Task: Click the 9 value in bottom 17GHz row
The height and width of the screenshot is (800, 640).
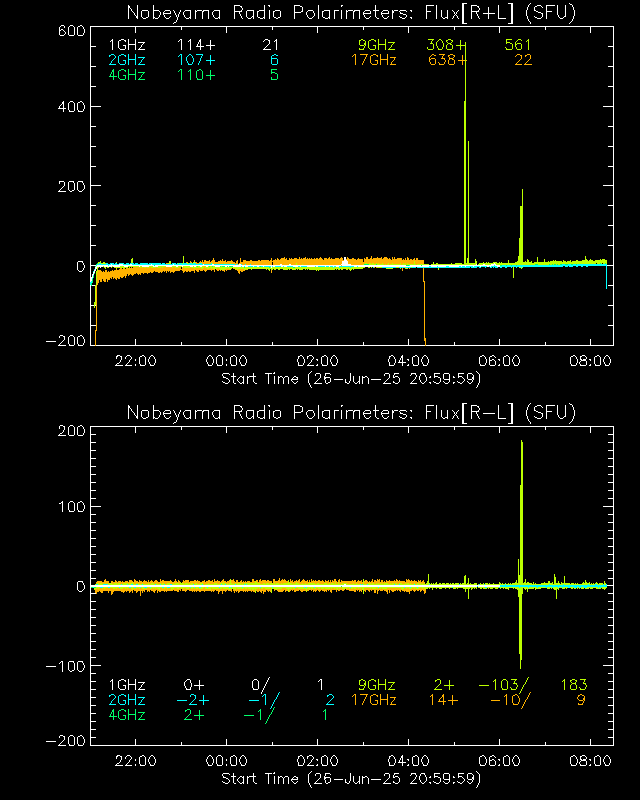Action: pos(581,699)
